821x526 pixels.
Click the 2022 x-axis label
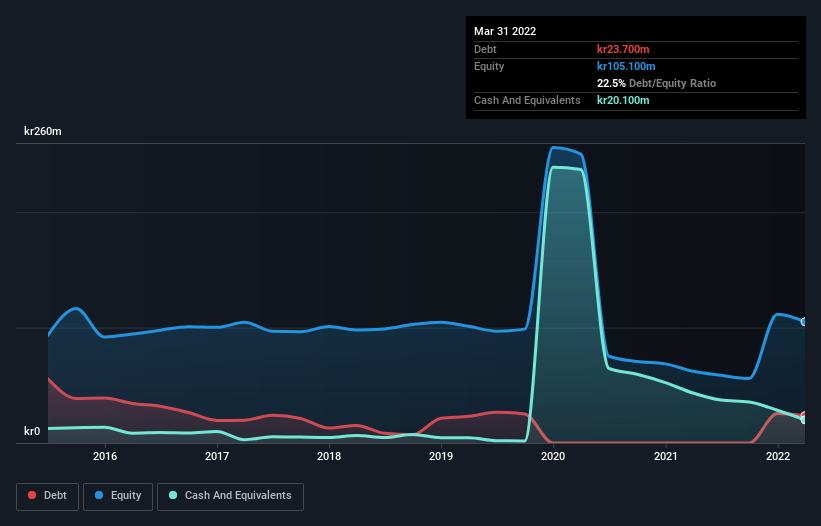tap(778, 456)
